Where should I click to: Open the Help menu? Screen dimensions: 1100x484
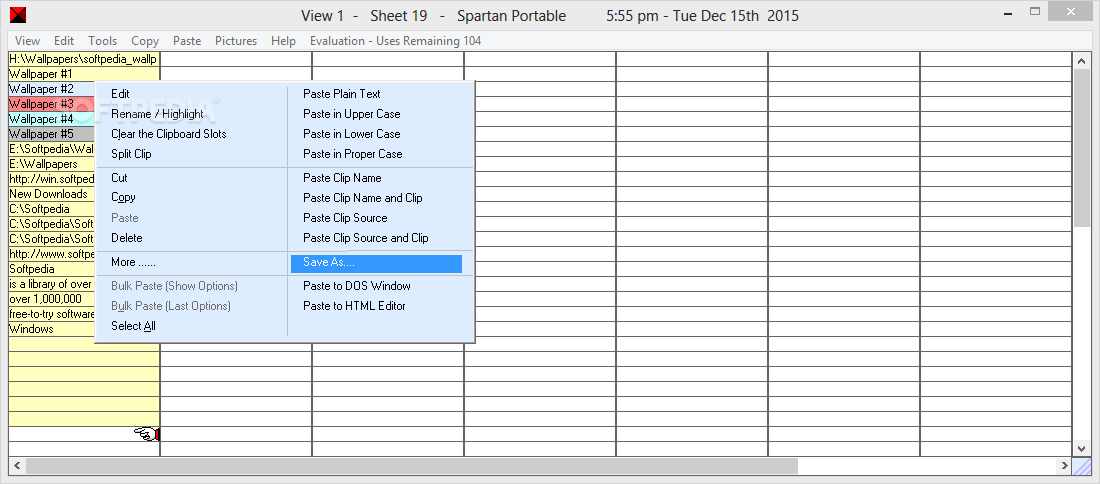point(283,41)
